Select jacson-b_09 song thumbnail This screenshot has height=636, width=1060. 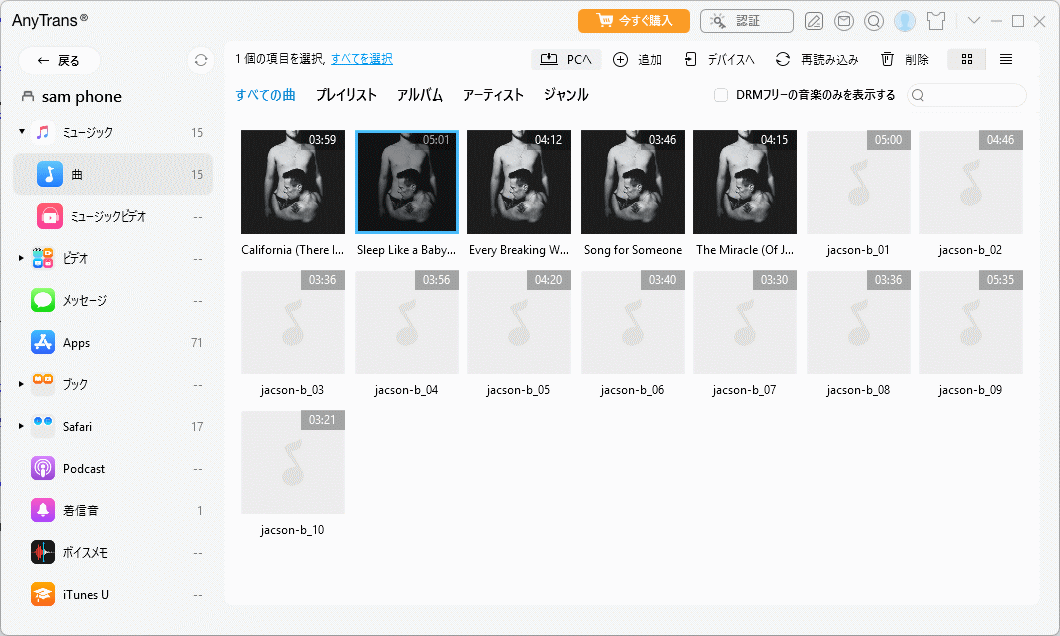(971, 322)
